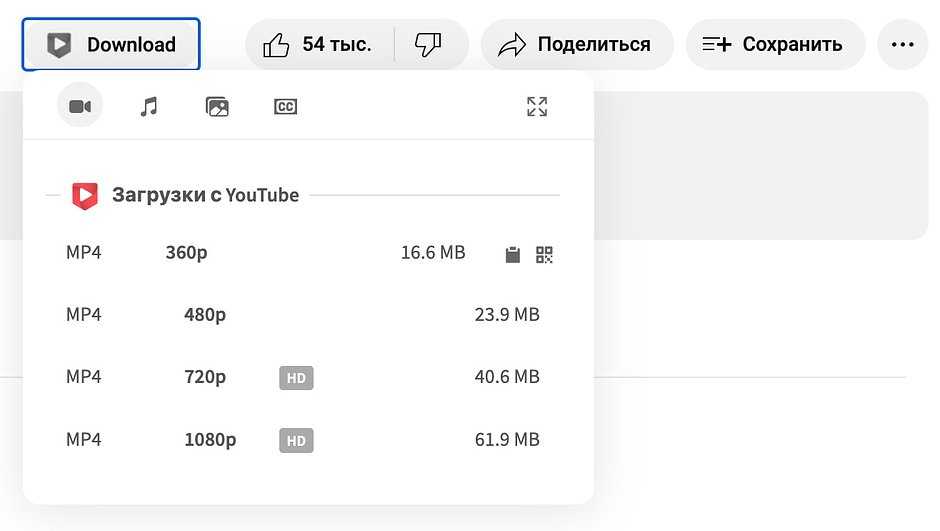Select the video formats tab icon
Viewport: 940px width, 531px height.
[80, 106]
